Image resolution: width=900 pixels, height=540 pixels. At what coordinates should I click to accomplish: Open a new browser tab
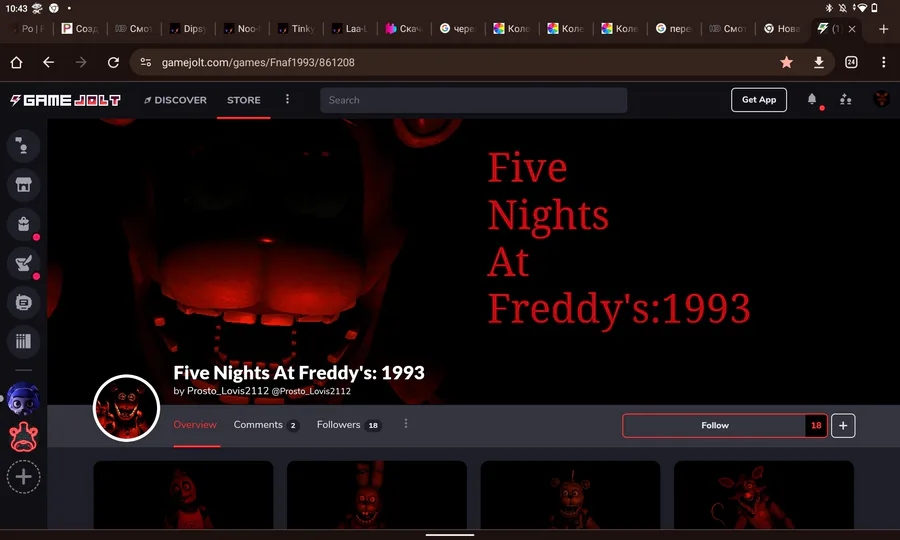click(x=883, y=29)
